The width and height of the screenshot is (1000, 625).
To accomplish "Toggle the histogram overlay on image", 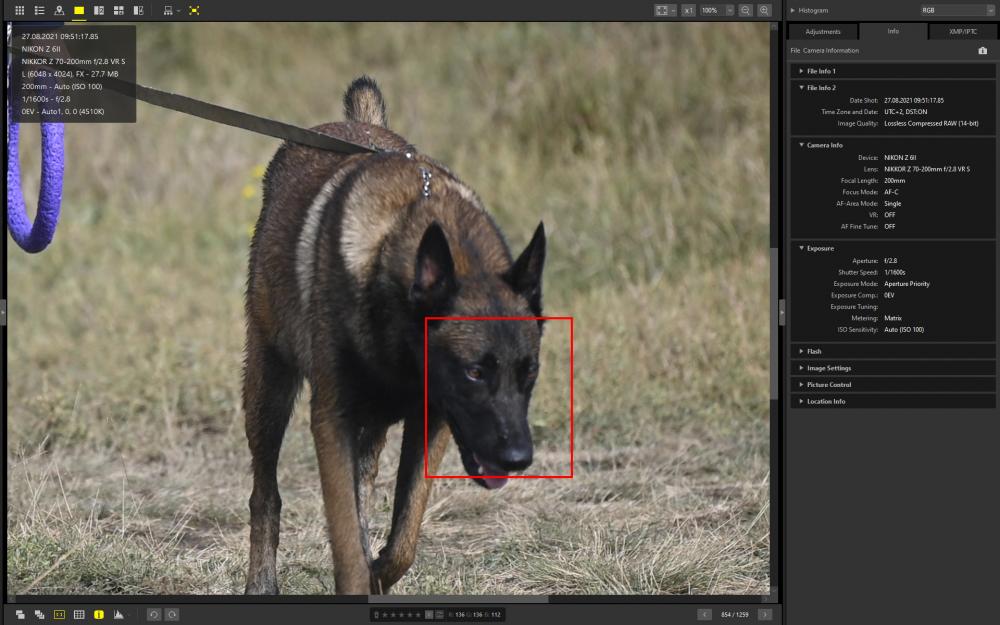I will click(119, 615).
